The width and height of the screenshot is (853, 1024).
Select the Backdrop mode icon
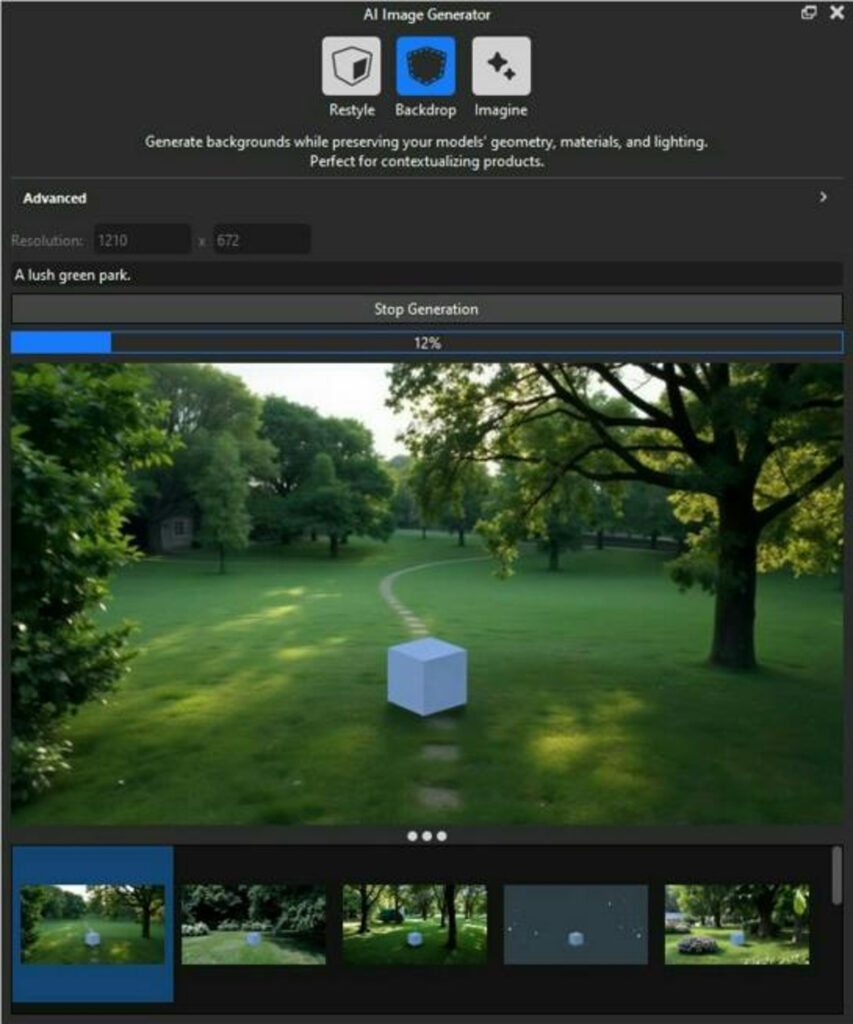coord(426,66)
